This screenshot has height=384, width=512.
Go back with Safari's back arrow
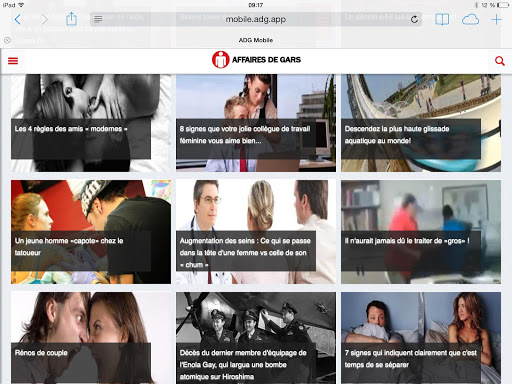point(18,19)
